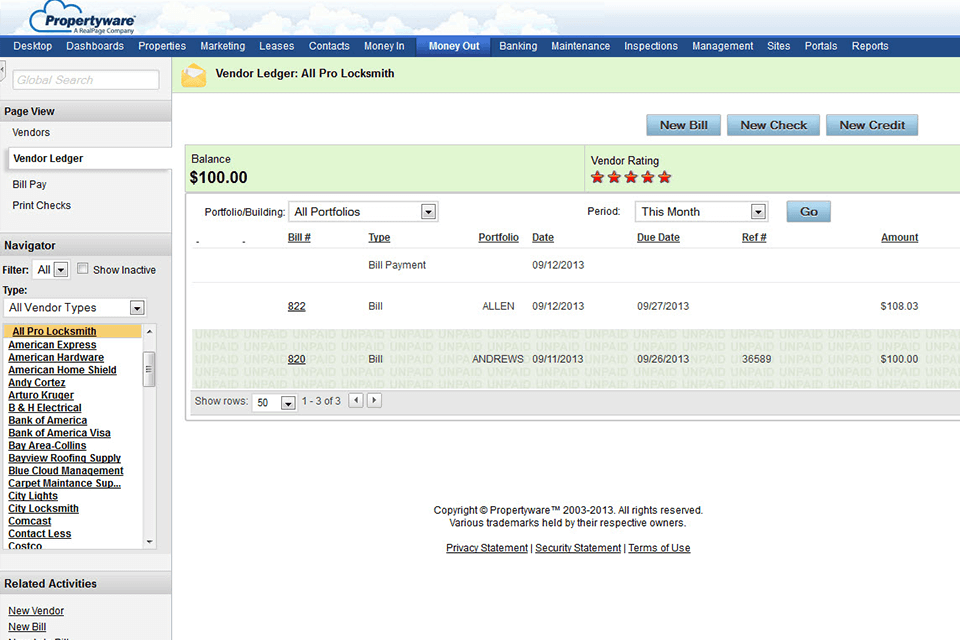This screenshot has height=640, width=960.
Task: Click the vendor list scrollbar thumb
Action: point(149,369)
